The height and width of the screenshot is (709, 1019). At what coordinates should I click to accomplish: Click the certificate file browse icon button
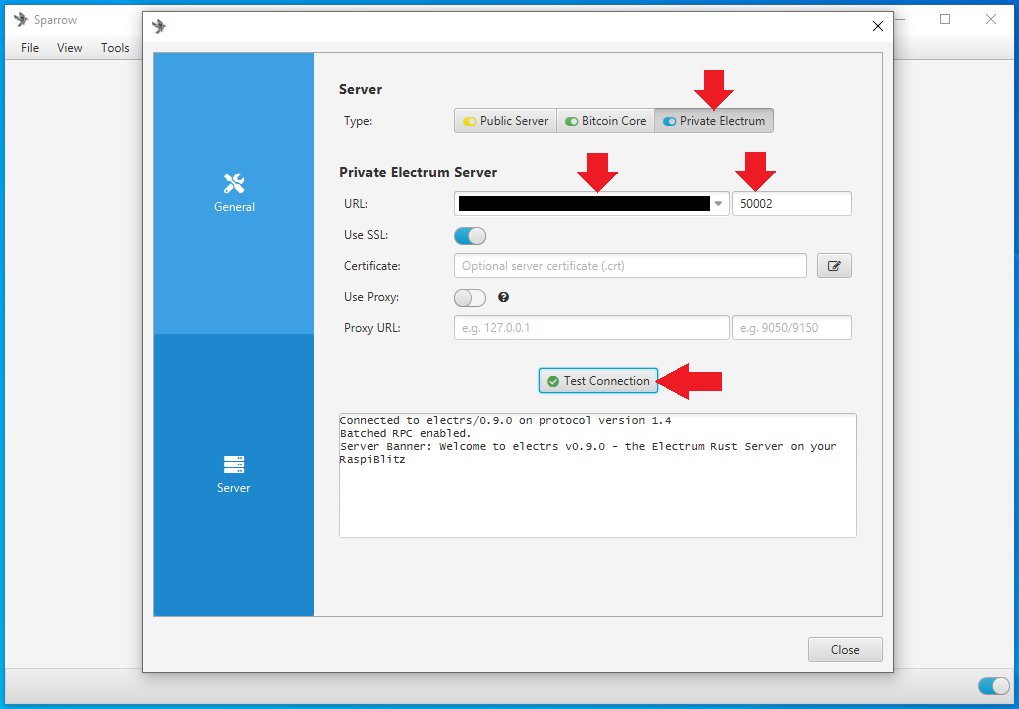pos(834,266)
